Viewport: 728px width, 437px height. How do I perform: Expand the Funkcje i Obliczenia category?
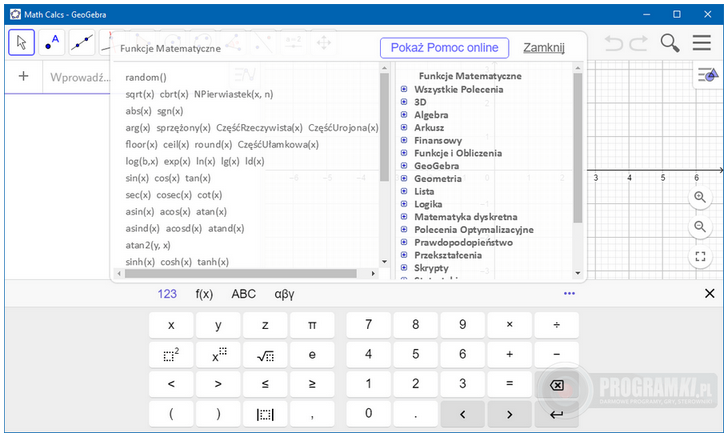404,153
